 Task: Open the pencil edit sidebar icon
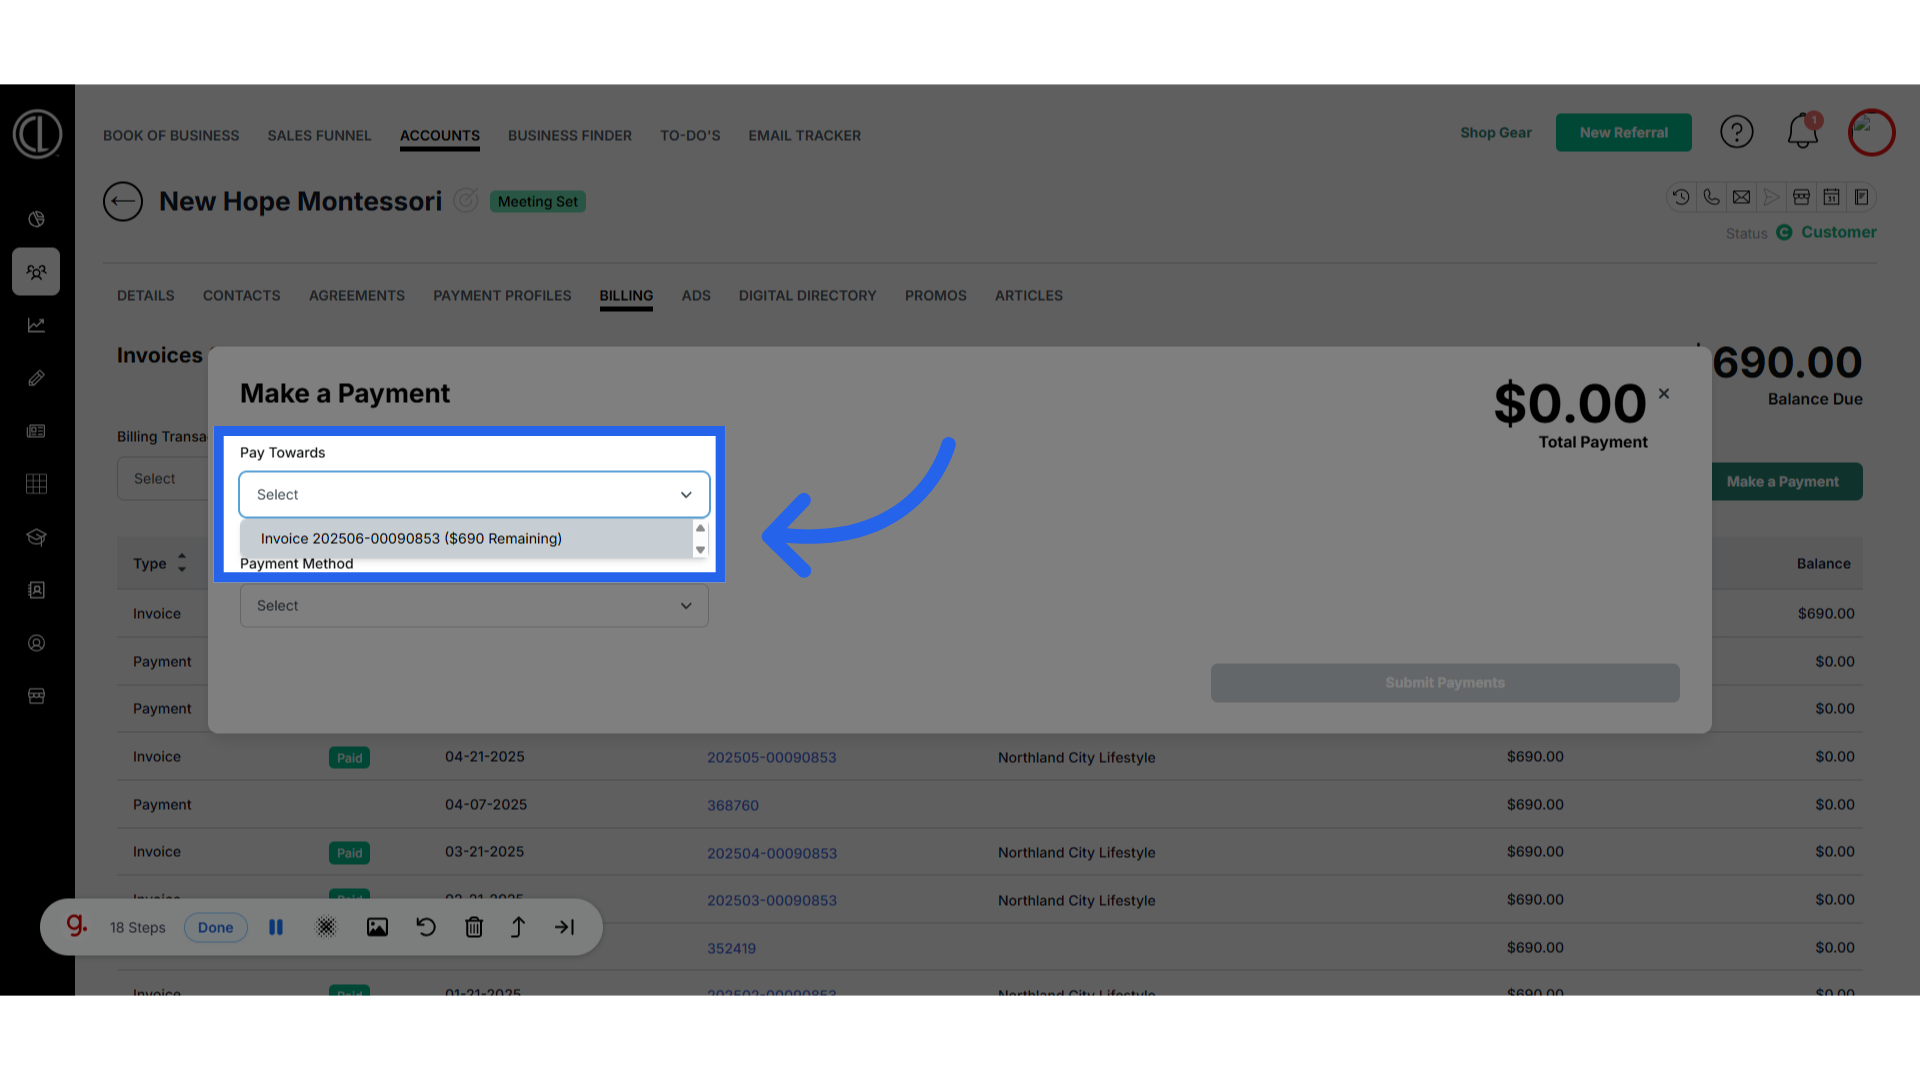[36, 378]
